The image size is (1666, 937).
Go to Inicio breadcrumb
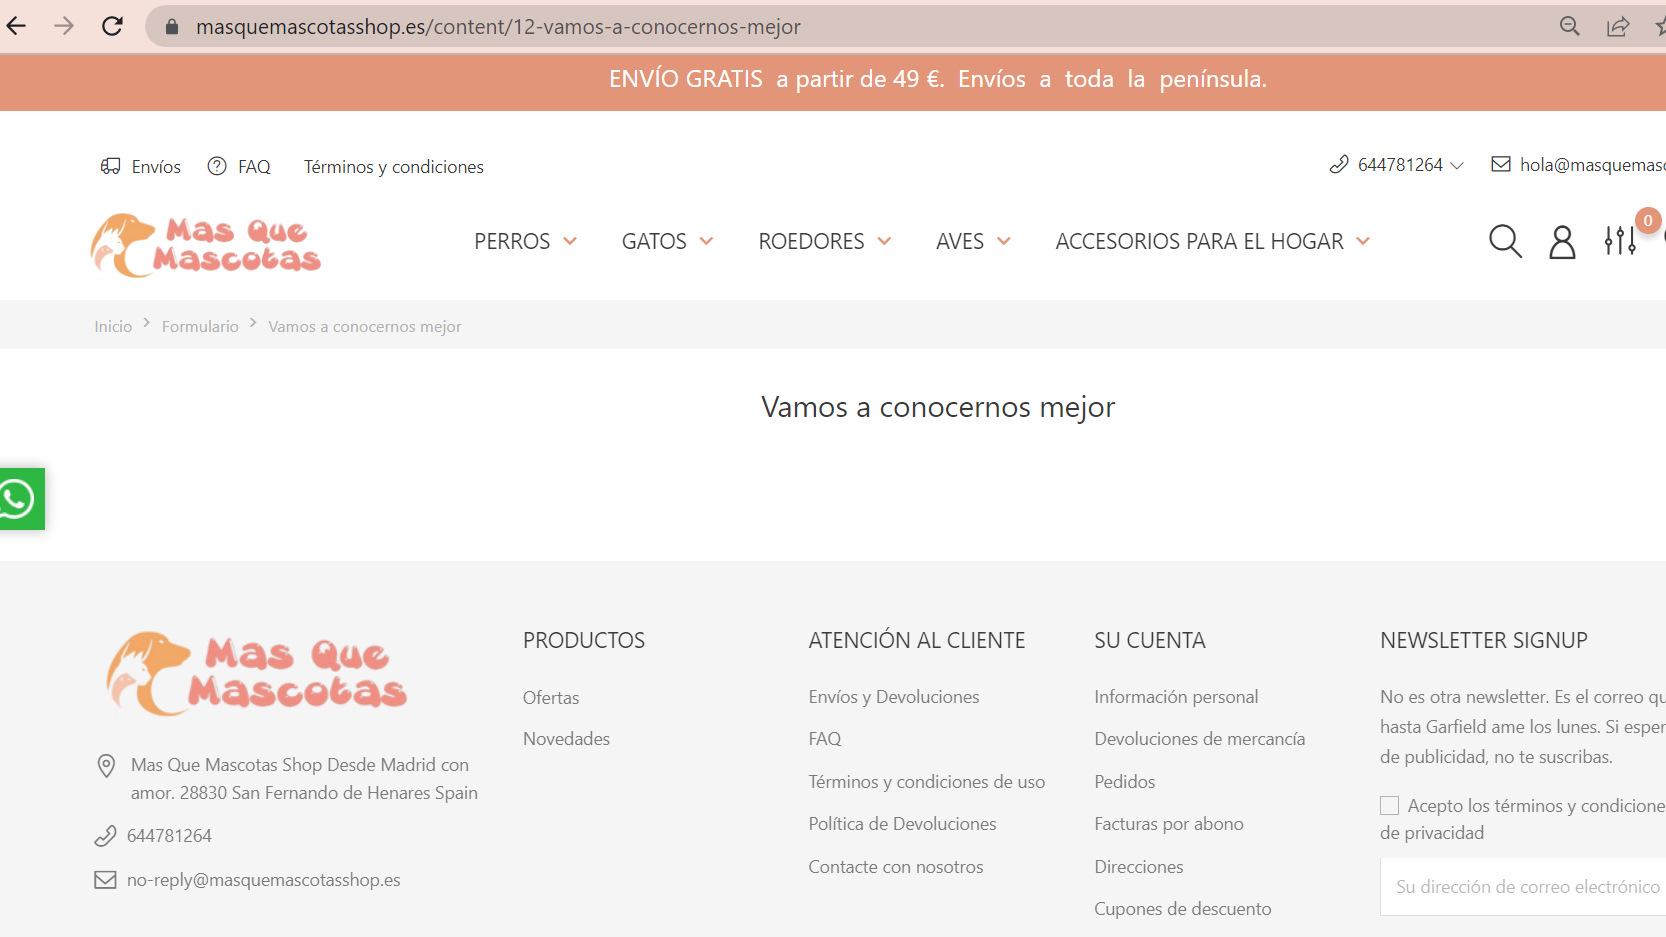pos(113,326)
